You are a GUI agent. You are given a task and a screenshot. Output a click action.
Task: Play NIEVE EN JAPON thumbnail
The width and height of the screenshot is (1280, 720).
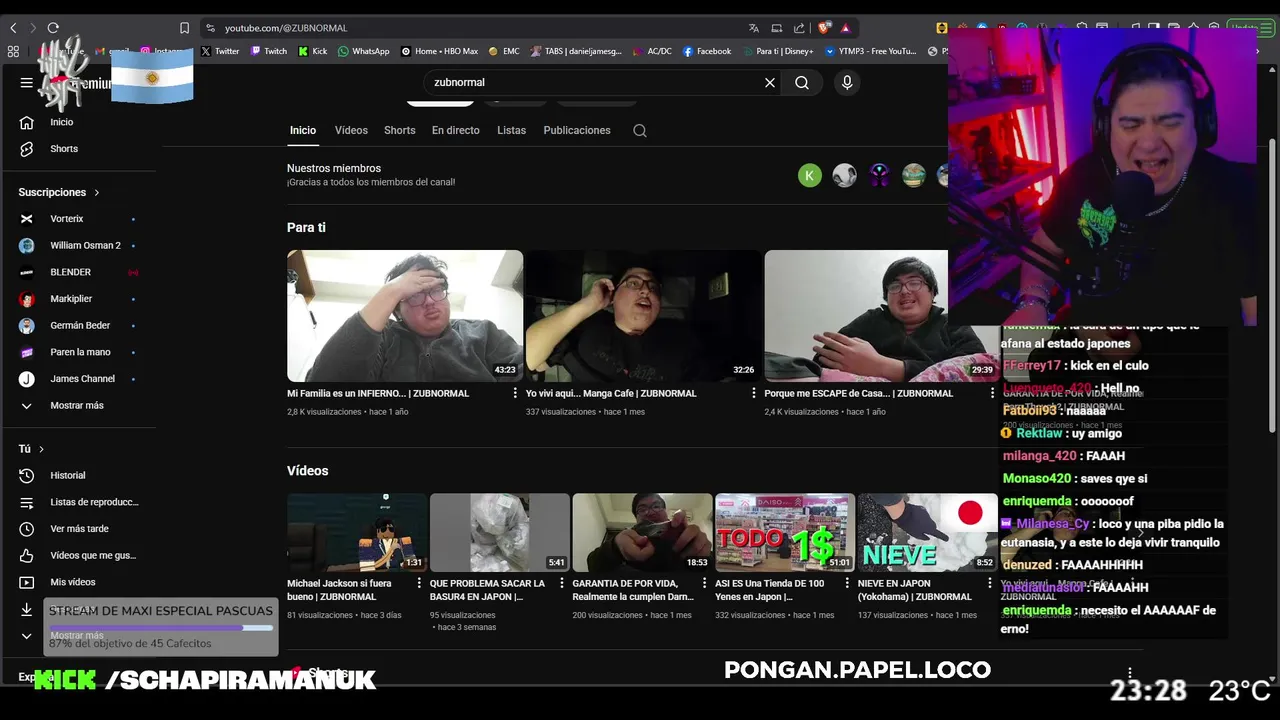tap(927, 532)
